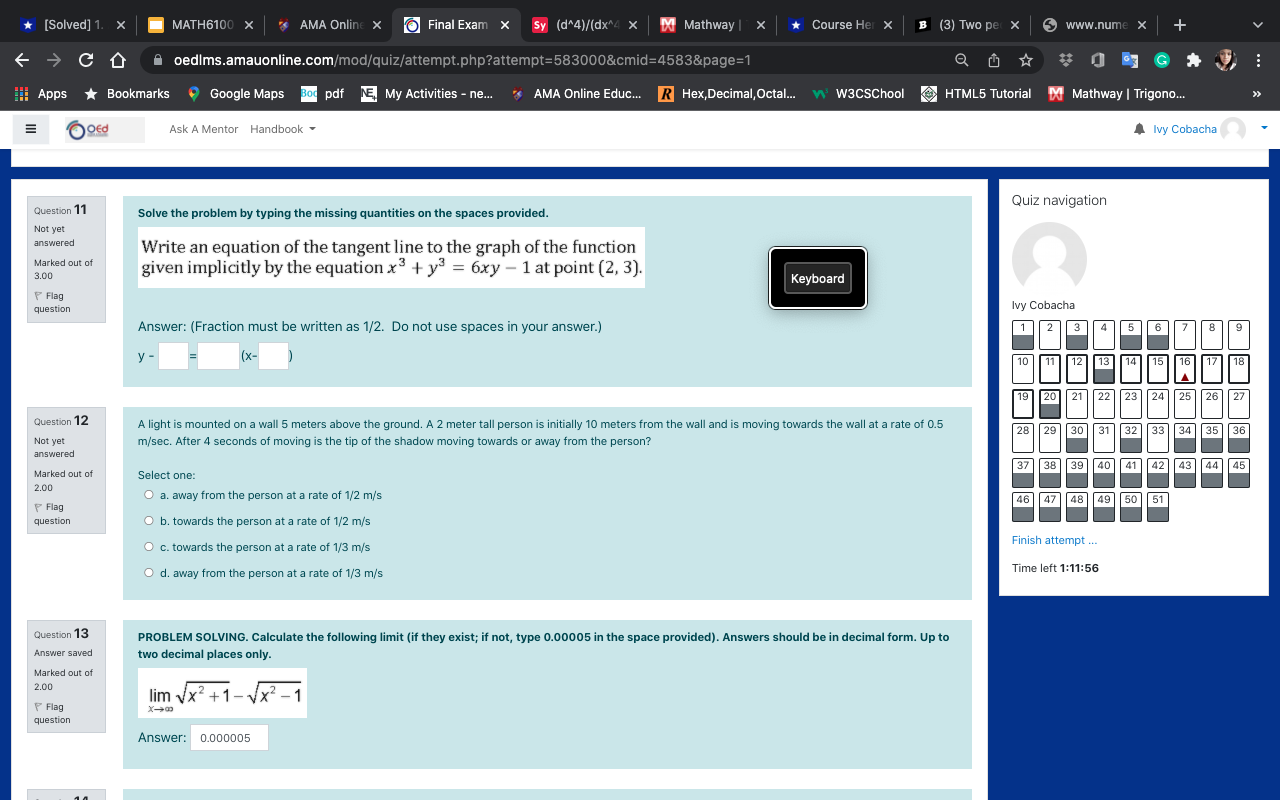Viewport: 1280px width, 800px height.
Task: Go to question 51 in quiz navigation
Action: (1158, 506)
